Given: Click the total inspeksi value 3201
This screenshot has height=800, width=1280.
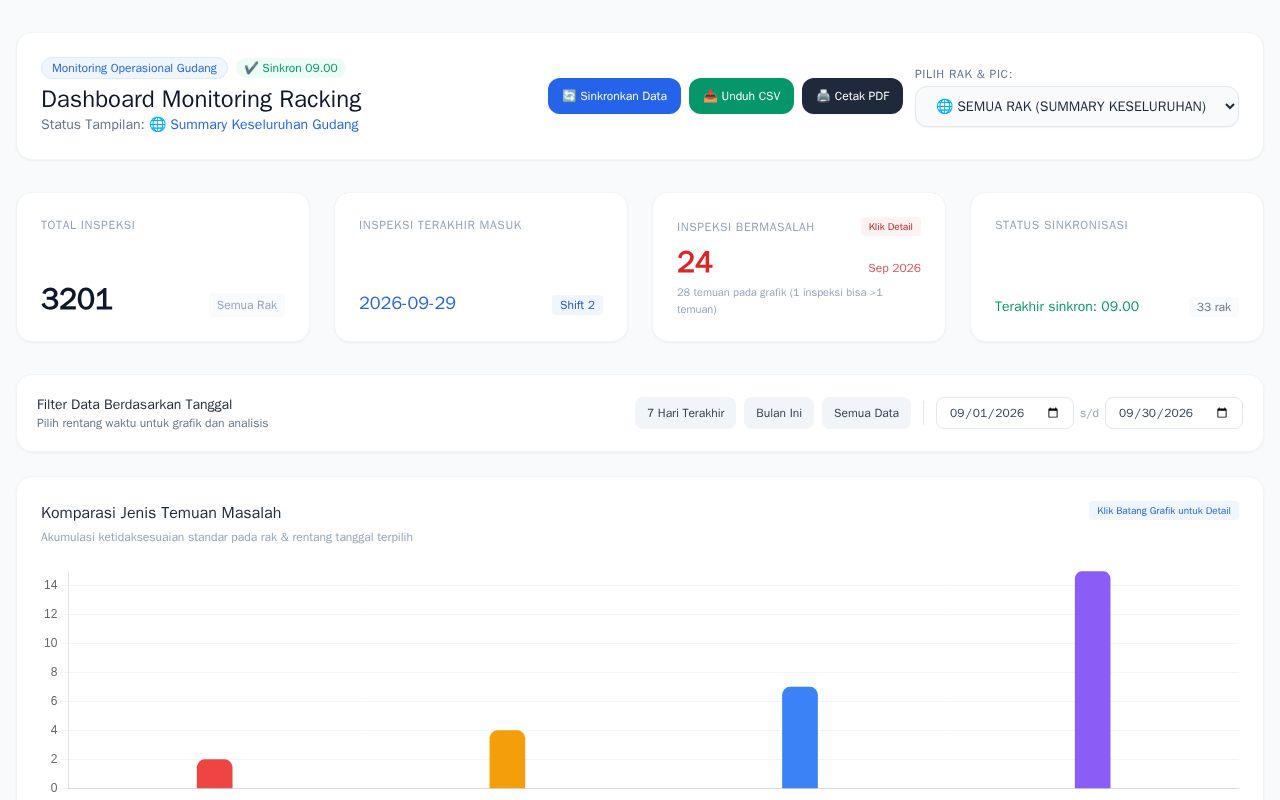Looking at the screenshot, I should (77, 299).
